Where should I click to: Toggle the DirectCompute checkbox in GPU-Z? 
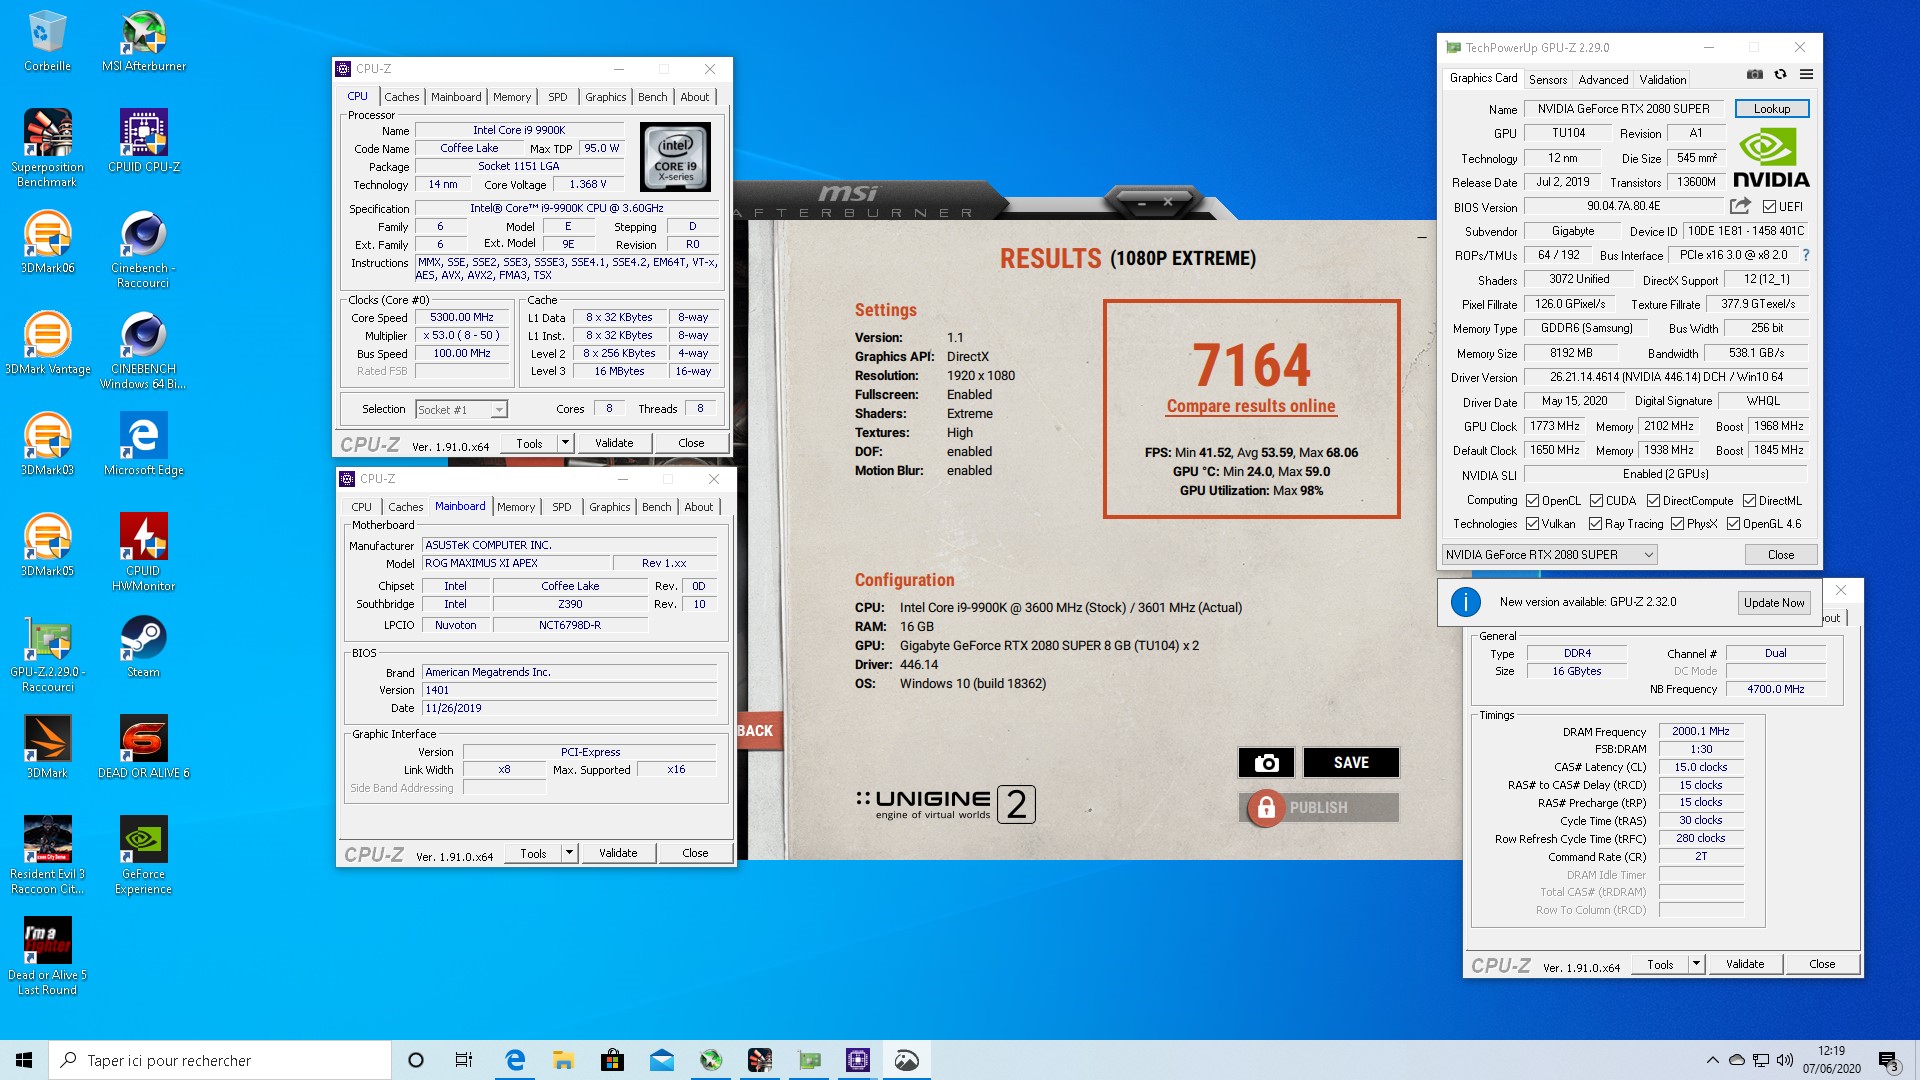1653,501
